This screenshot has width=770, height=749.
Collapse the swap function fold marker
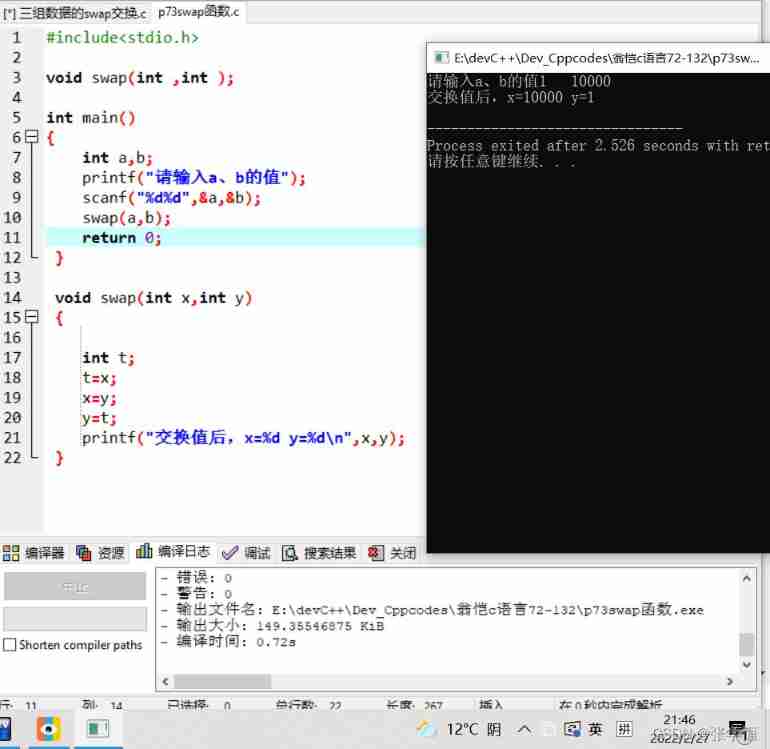pos(31,317)
